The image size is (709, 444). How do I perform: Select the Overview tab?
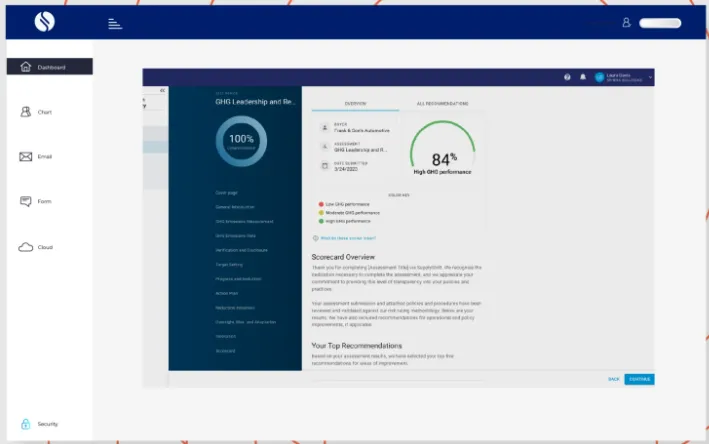point(355,103)
